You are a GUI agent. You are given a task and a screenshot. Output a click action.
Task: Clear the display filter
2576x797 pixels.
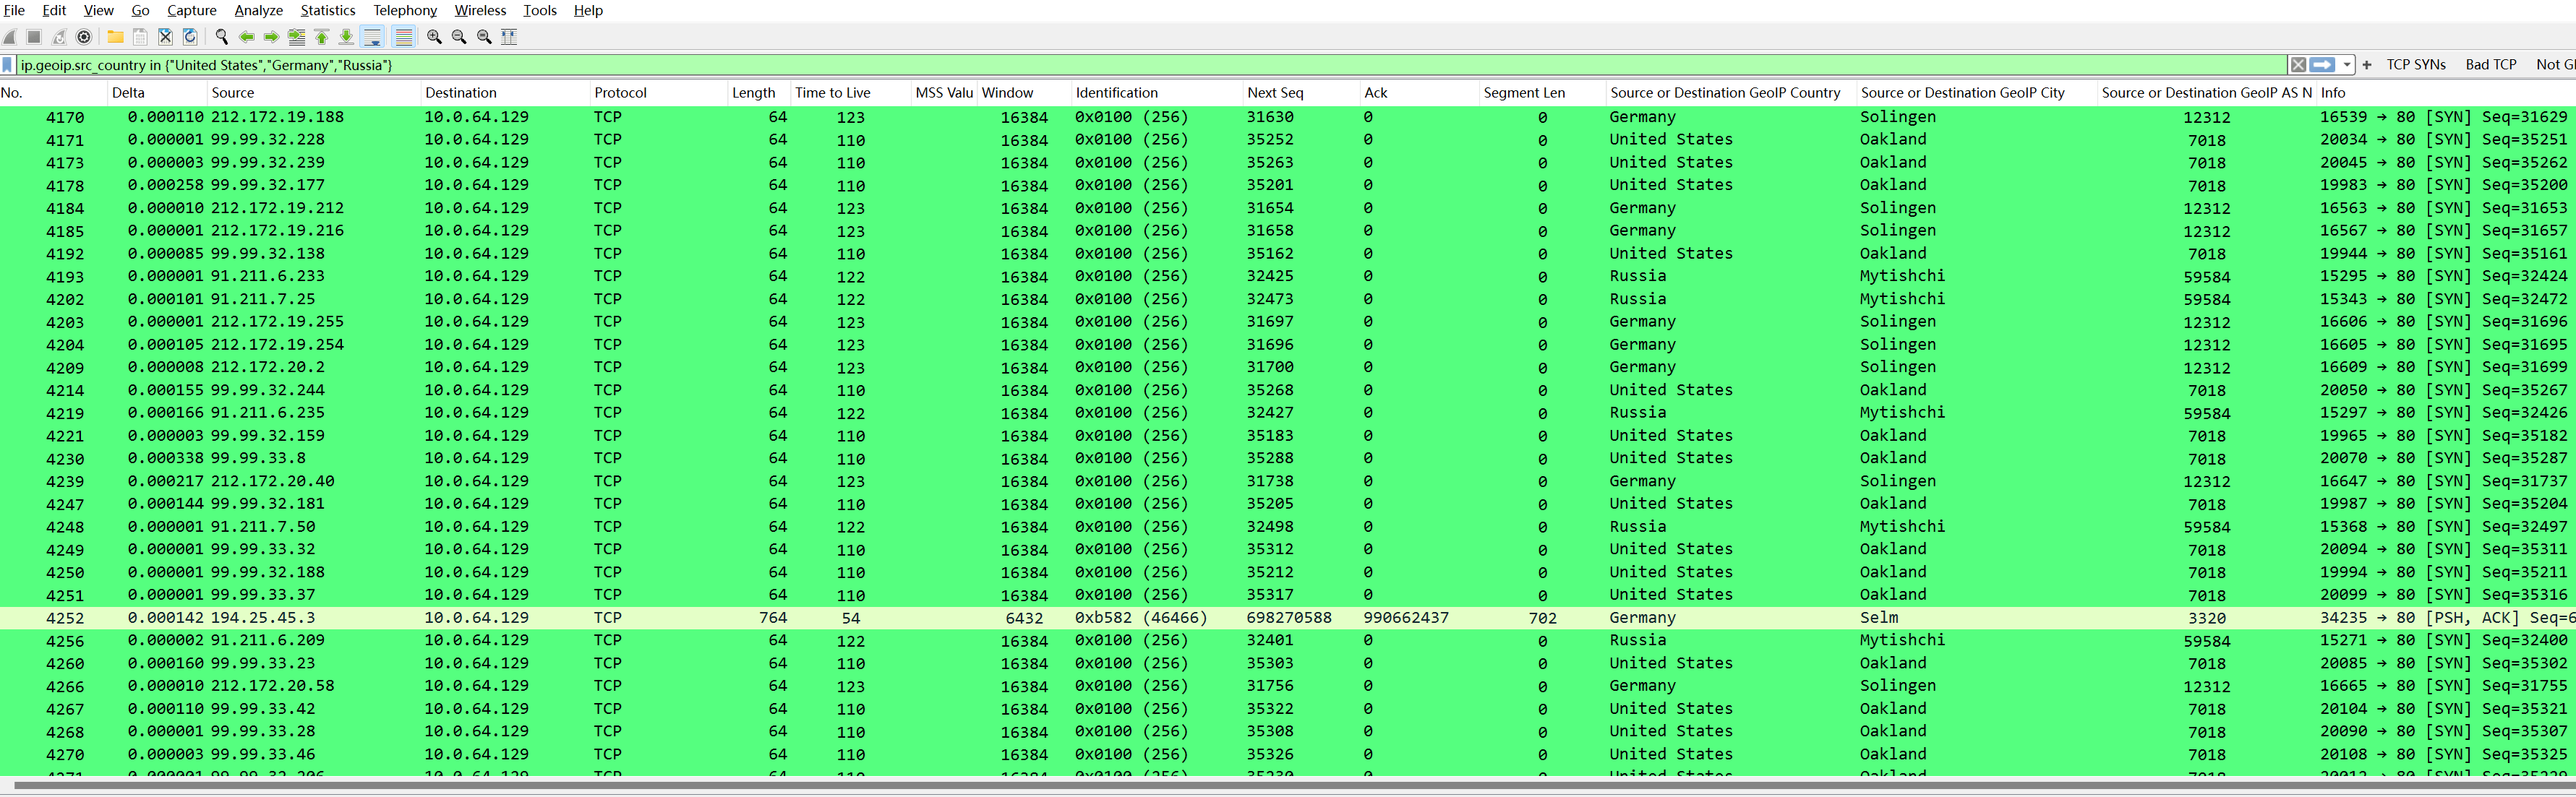(2299, 65)
